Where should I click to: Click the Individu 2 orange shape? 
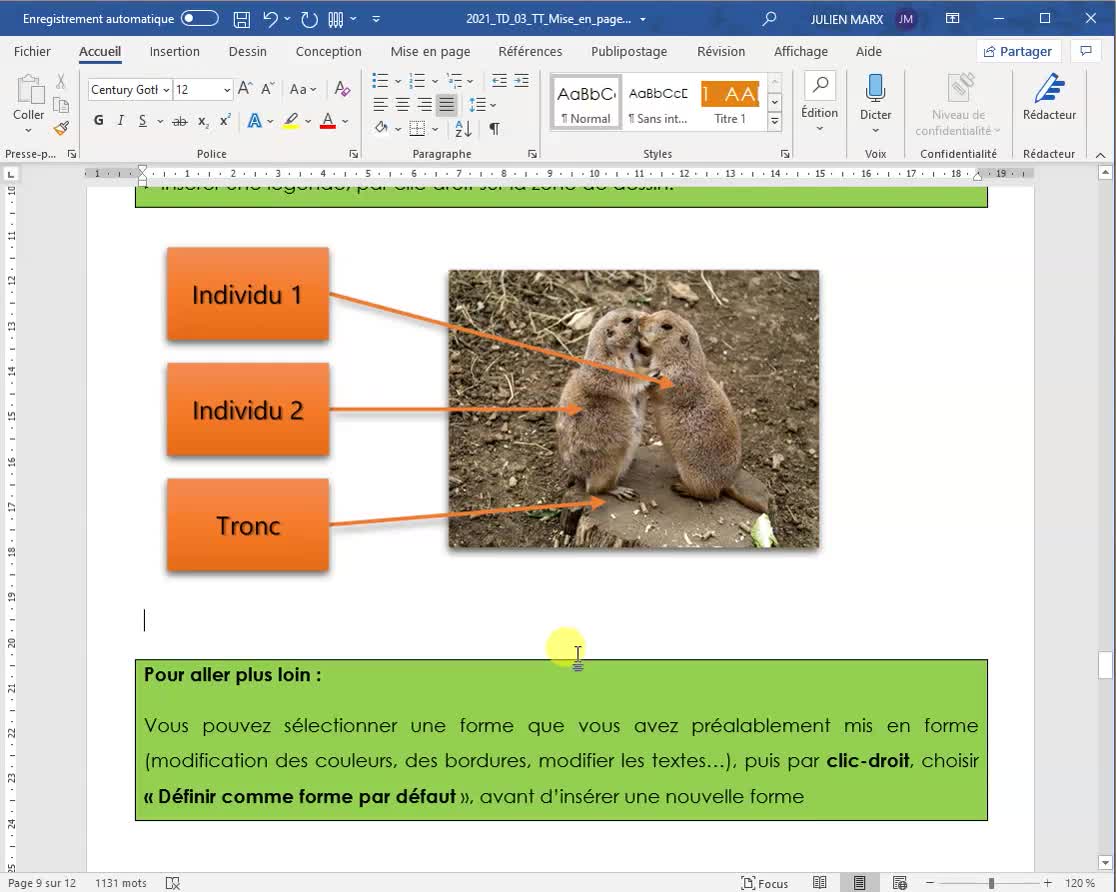[248, 410]
